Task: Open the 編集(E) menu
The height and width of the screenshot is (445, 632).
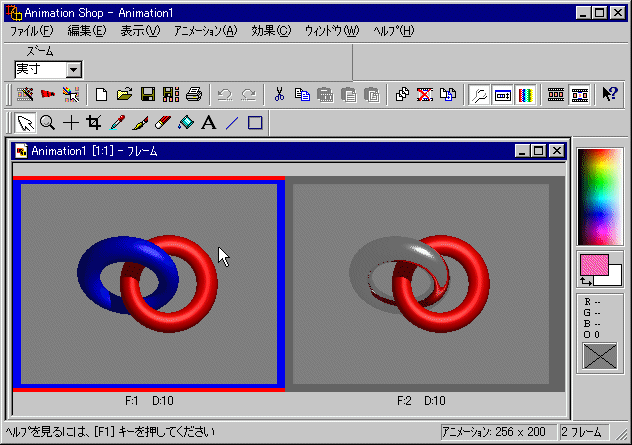Action: pyautogui.click(x=87, y=31)
